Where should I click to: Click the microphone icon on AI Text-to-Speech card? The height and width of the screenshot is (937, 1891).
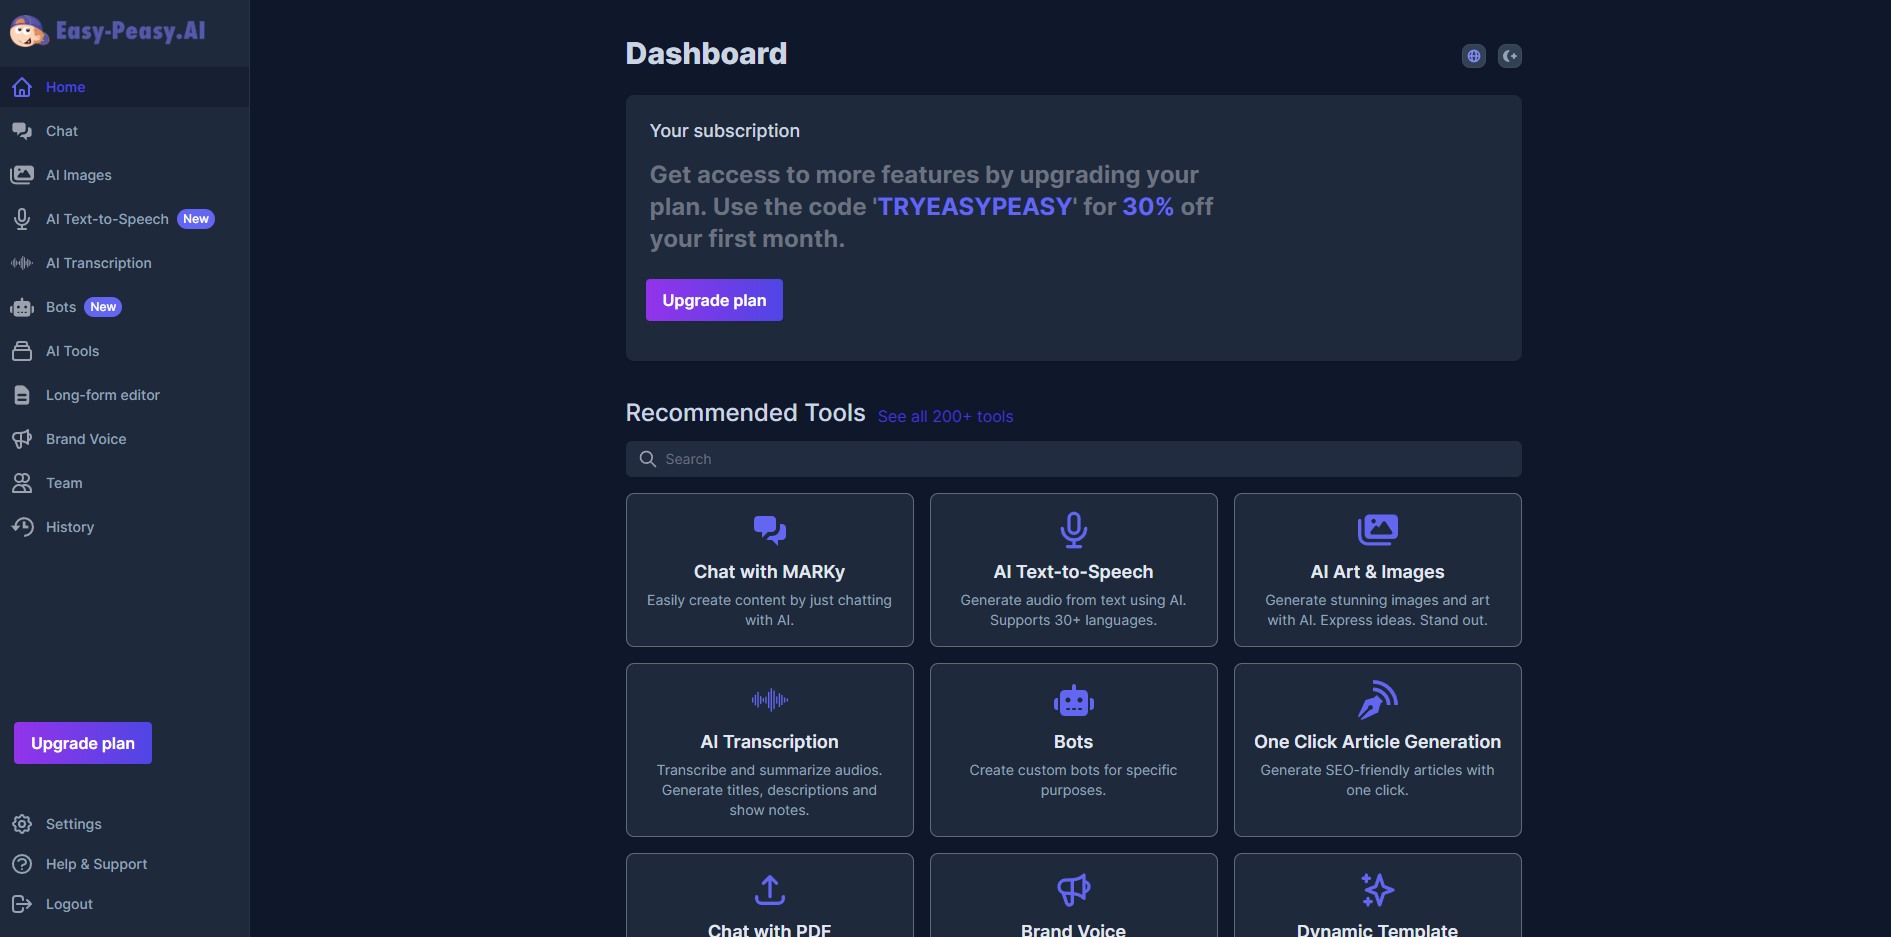[x=1074, y=530]
